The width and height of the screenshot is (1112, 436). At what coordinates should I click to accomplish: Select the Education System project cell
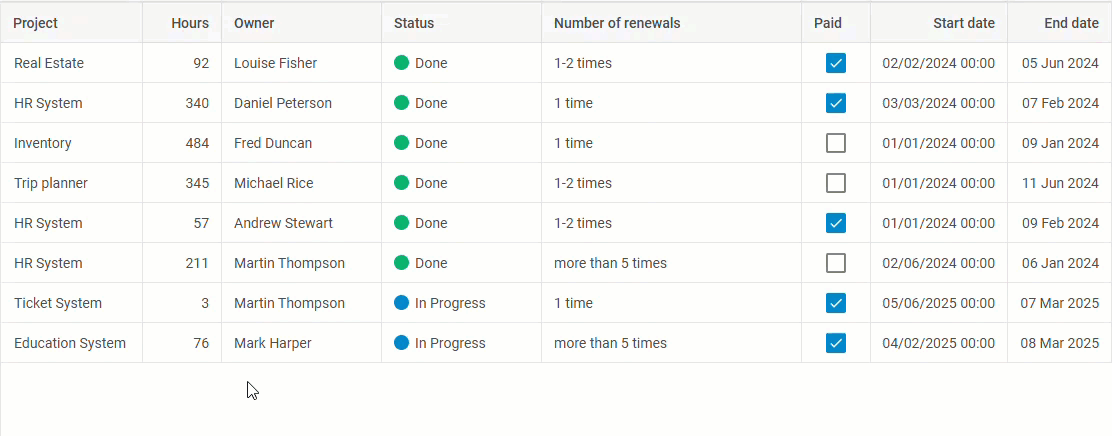pos(70,343)
